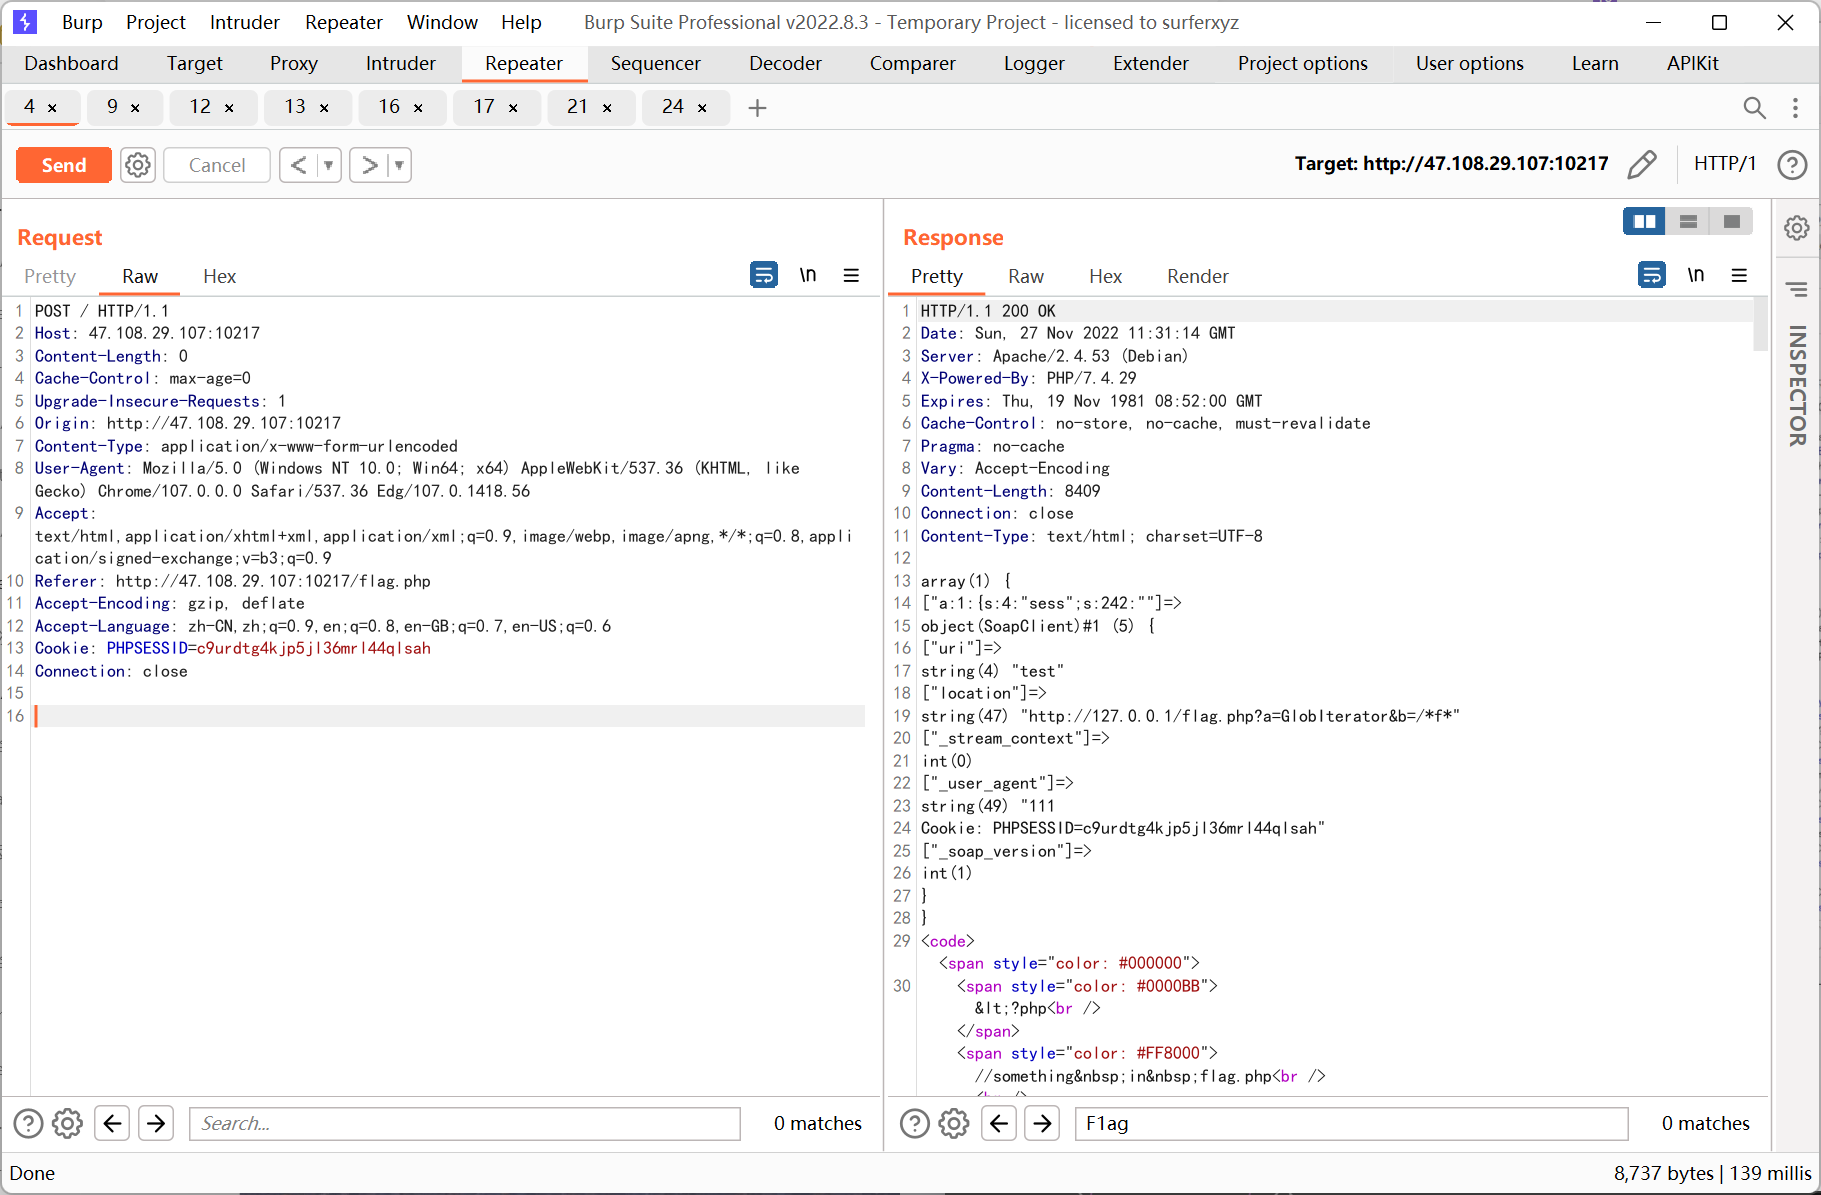
Task: Show response in Raw view
Action: (1026, 276)
